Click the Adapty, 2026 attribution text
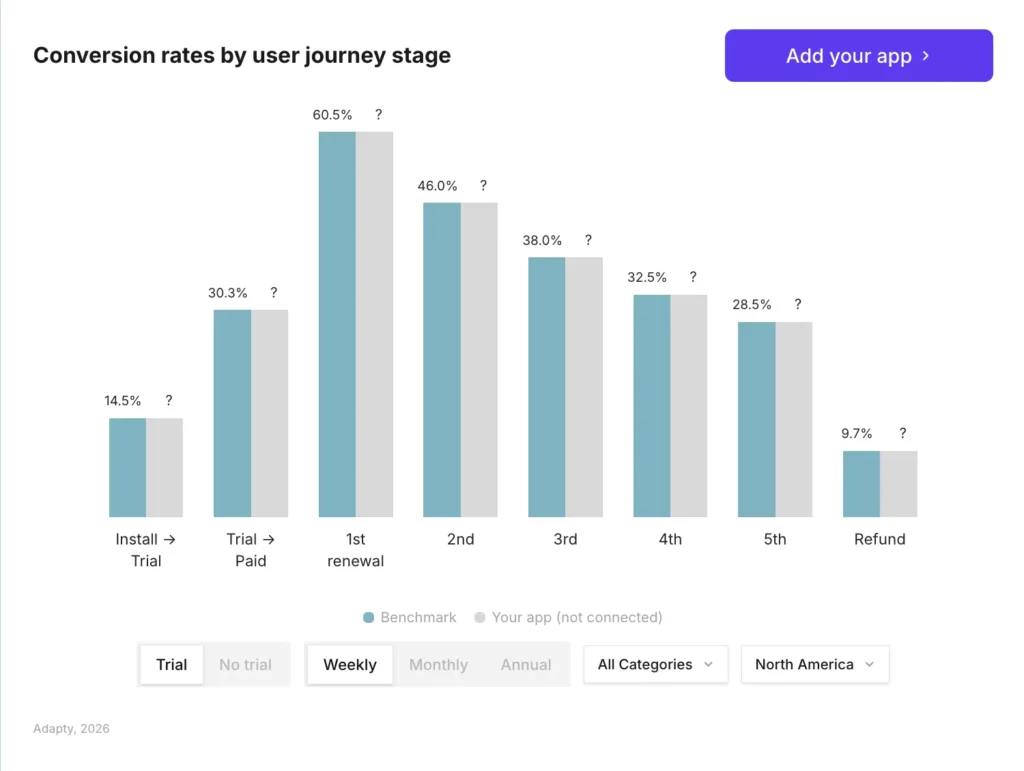The image size is (1024, 771). (x=71, y=729)
